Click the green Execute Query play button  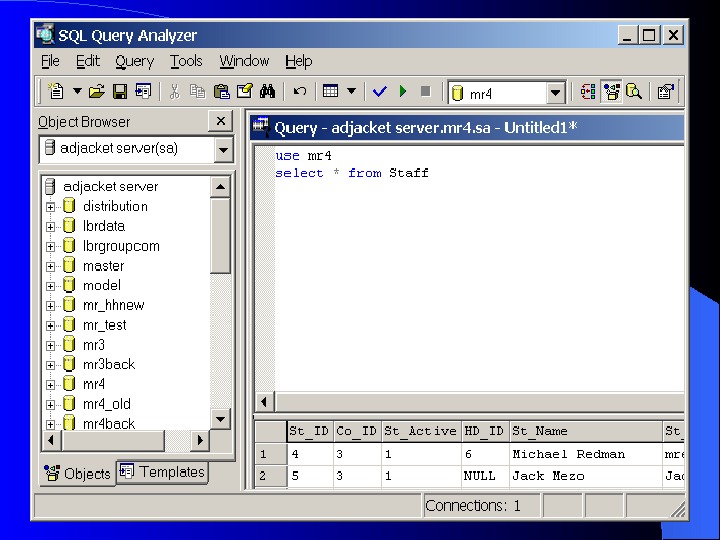(x=403, y=91)
